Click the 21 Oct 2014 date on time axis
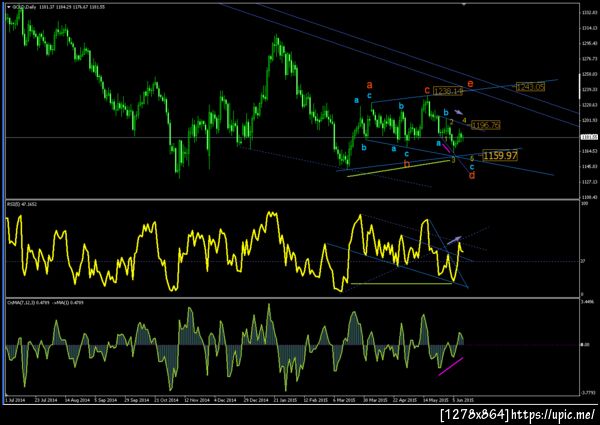Image resolution: width=600 pixels, height=425 pixels. click(168, 400)
